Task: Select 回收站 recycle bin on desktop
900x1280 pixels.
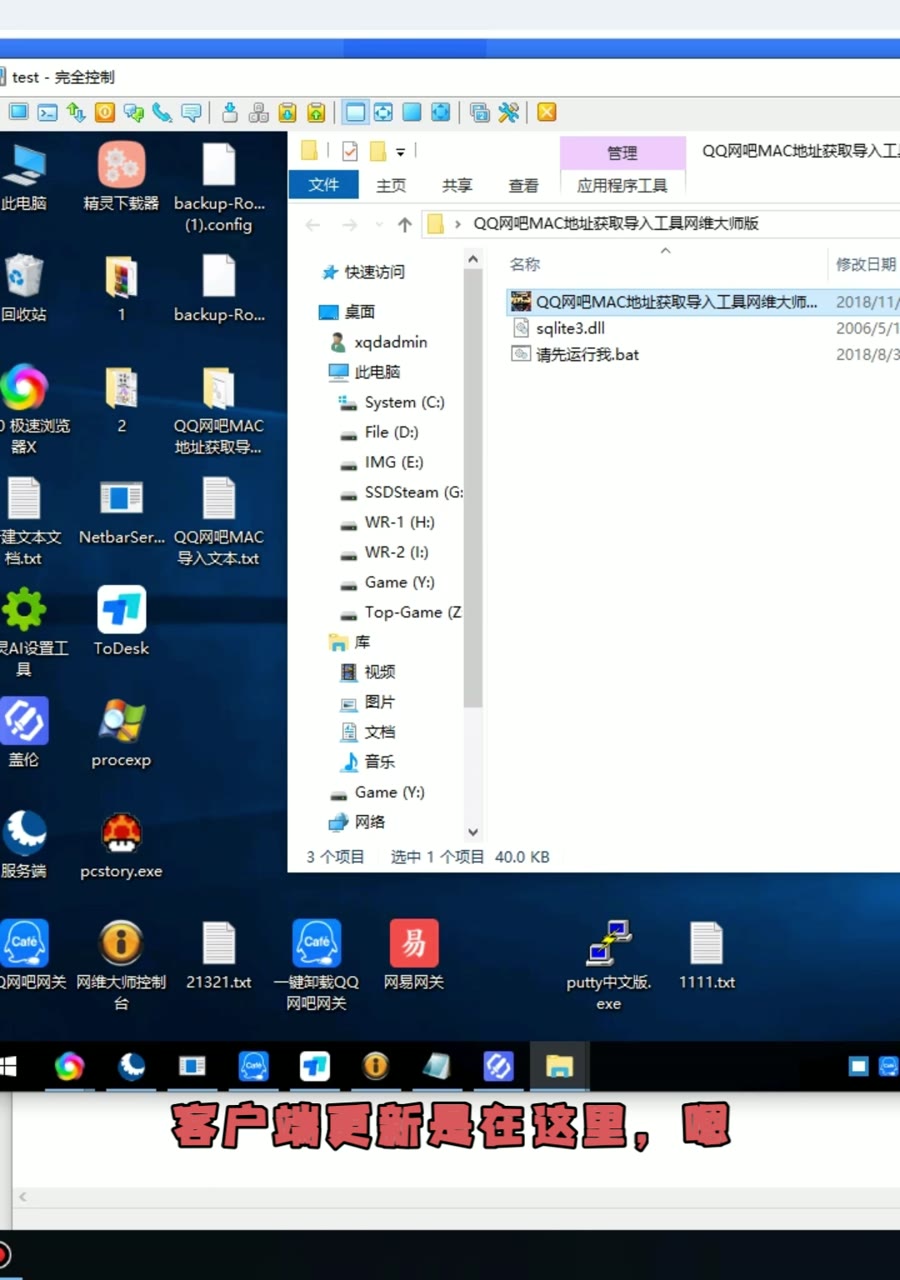Action: click(x=24, y=288)
